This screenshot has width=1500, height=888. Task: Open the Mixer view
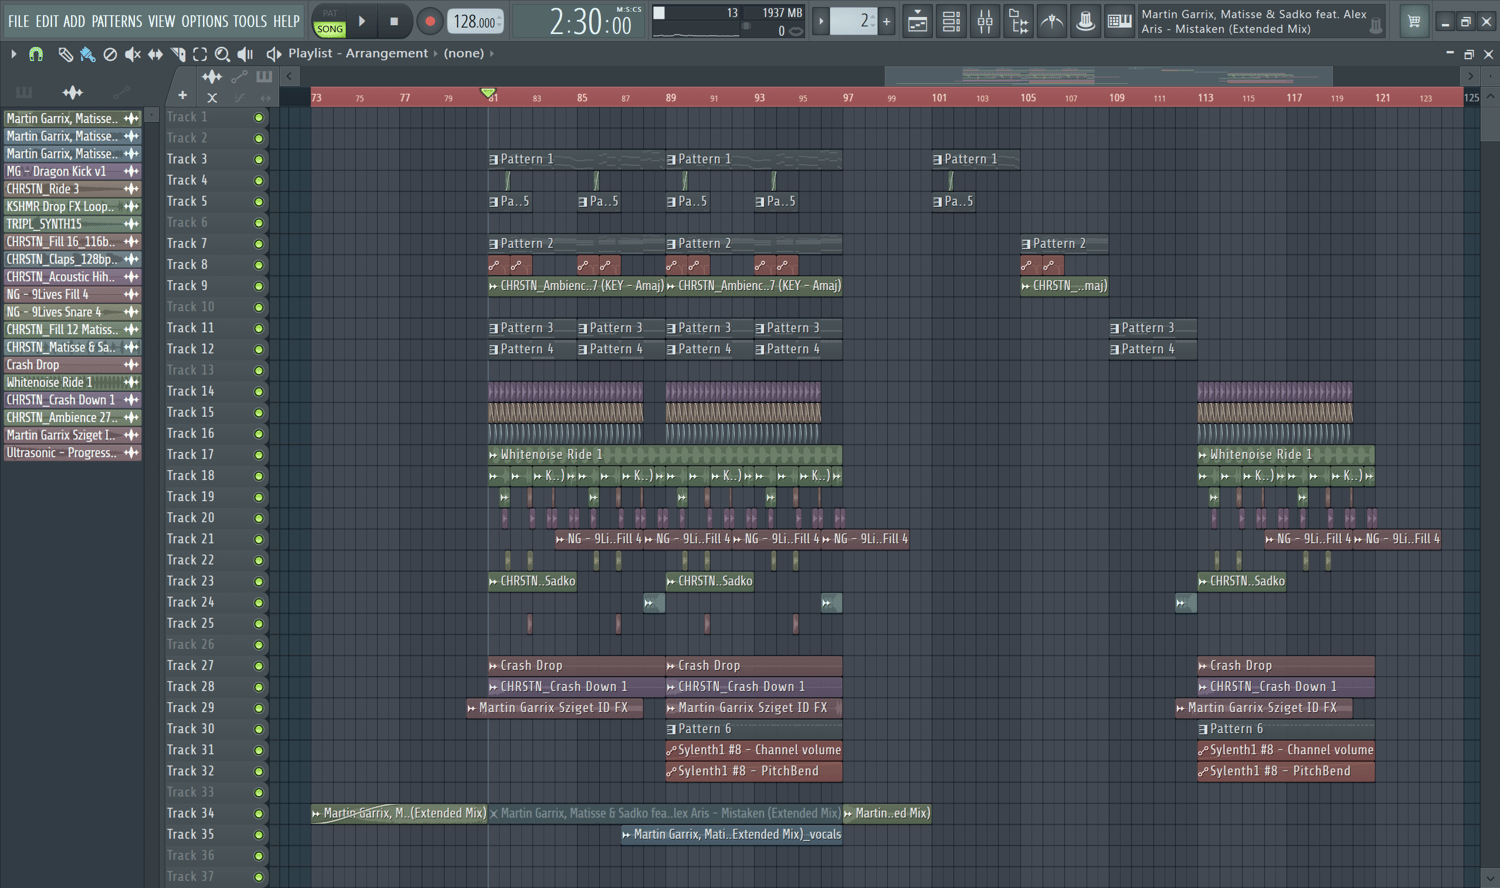tap(985, 21)
